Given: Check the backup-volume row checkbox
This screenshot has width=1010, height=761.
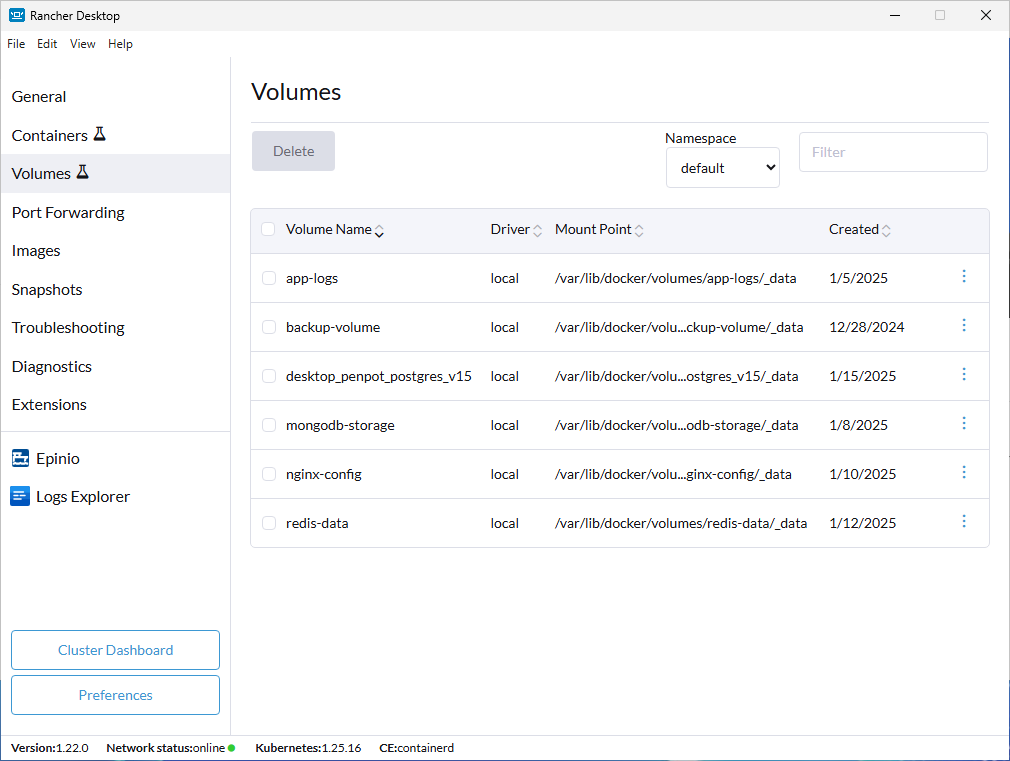Looking at the screenshot, I should 268,325.
